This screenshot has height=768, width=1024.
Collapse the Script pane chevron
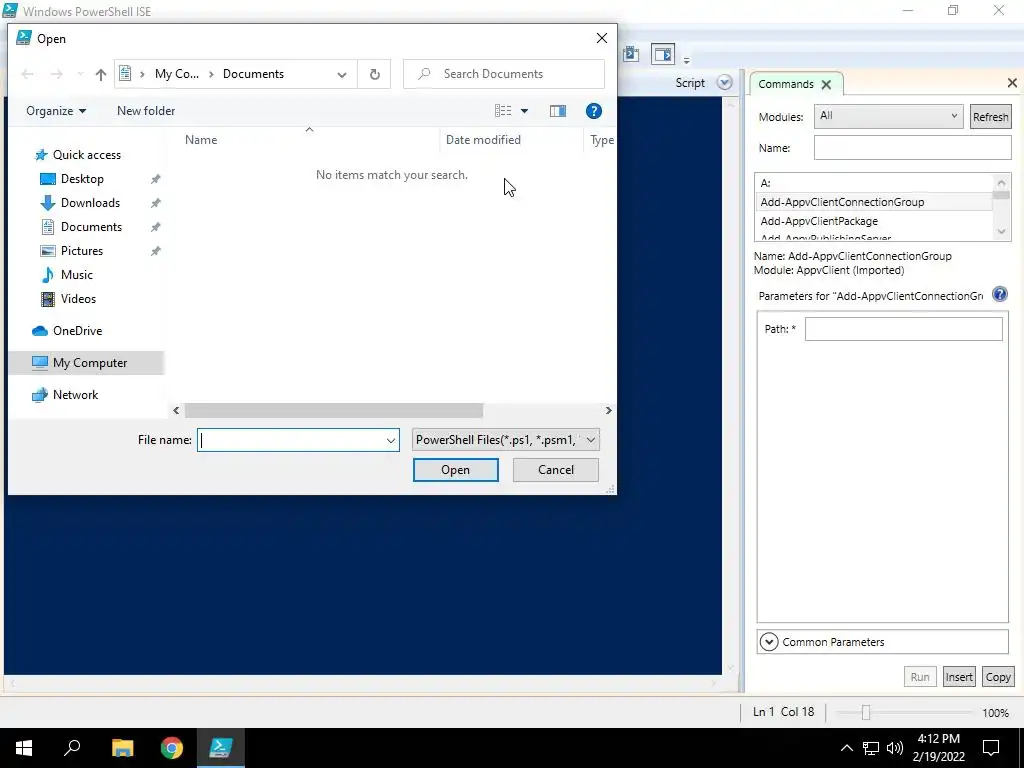(x=724, y=83)
